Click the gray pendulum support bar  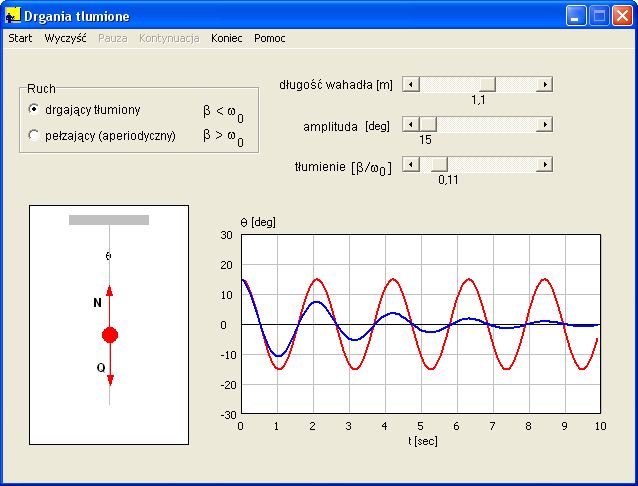pos(109,220)
